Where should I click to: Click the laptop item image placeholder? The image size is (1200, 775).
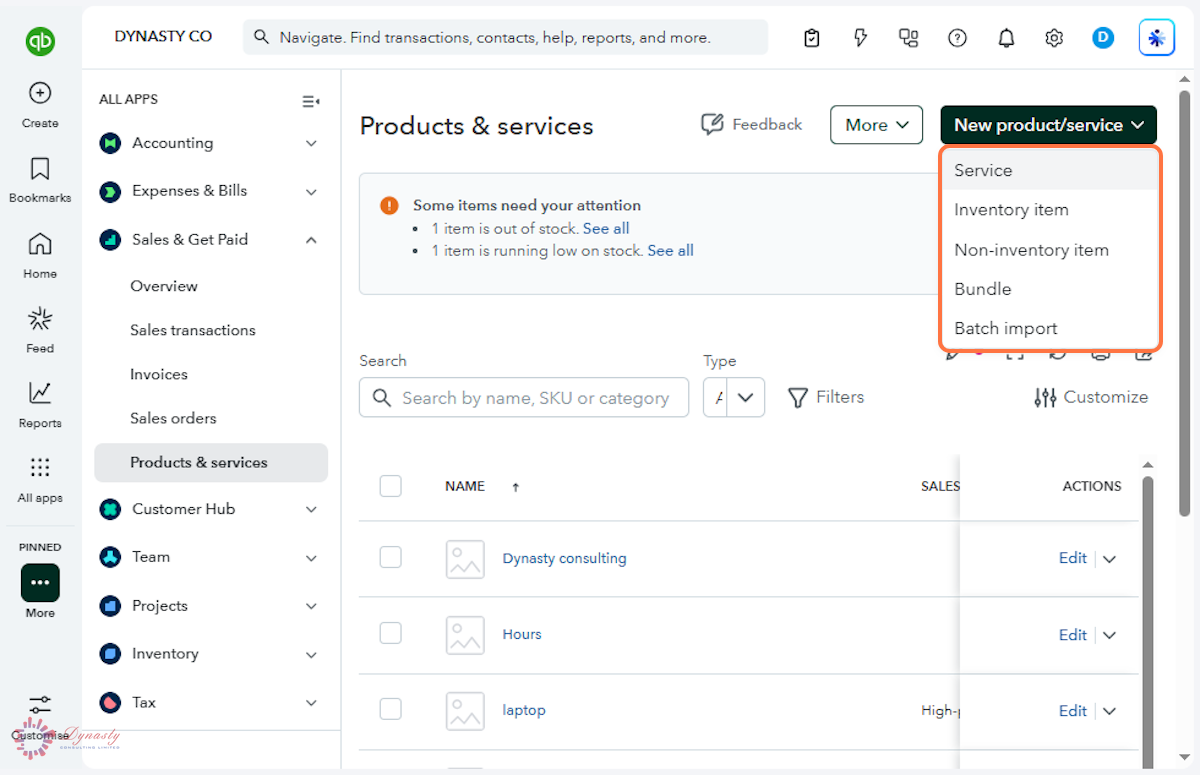point(465,711)
